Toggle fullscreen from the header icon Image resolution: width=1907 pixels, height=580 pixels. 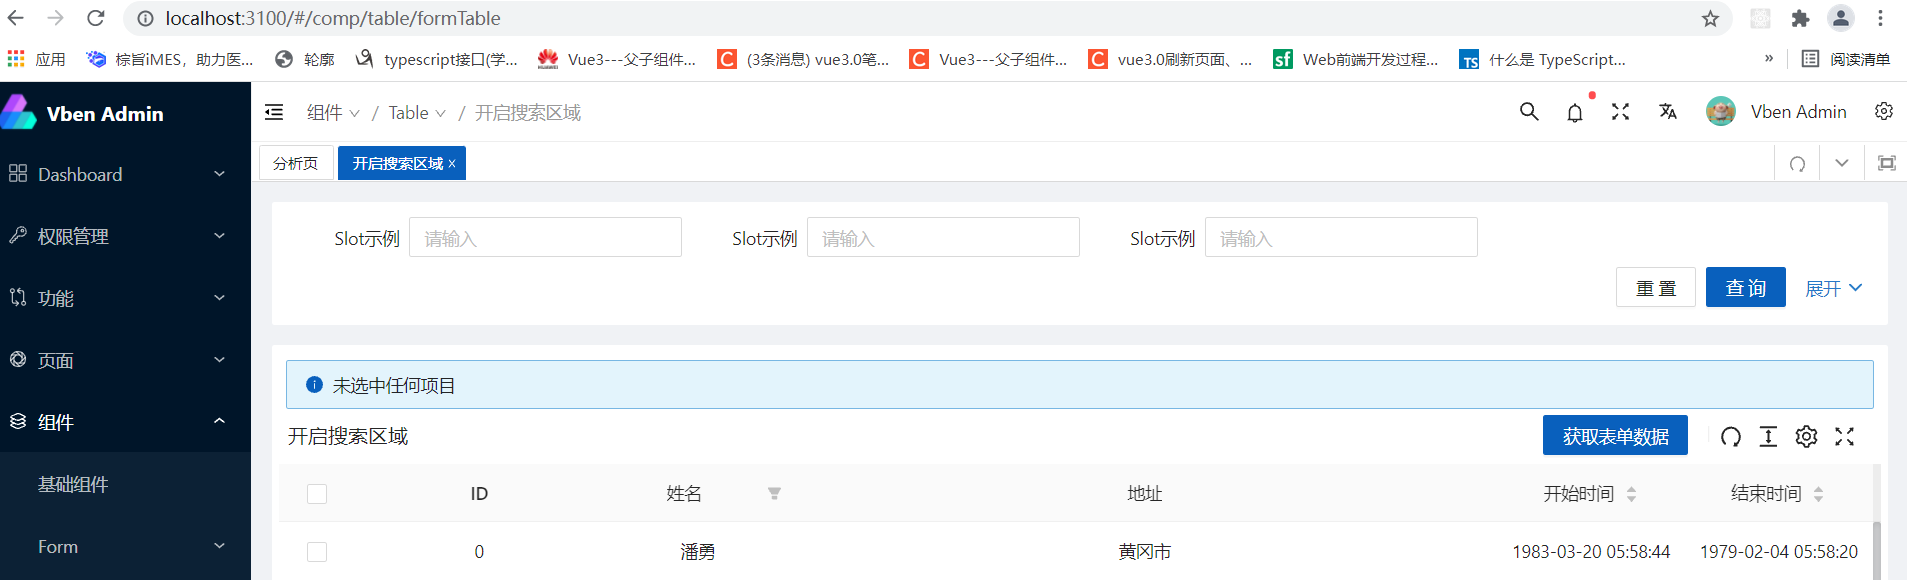(x=1621, y=112)
